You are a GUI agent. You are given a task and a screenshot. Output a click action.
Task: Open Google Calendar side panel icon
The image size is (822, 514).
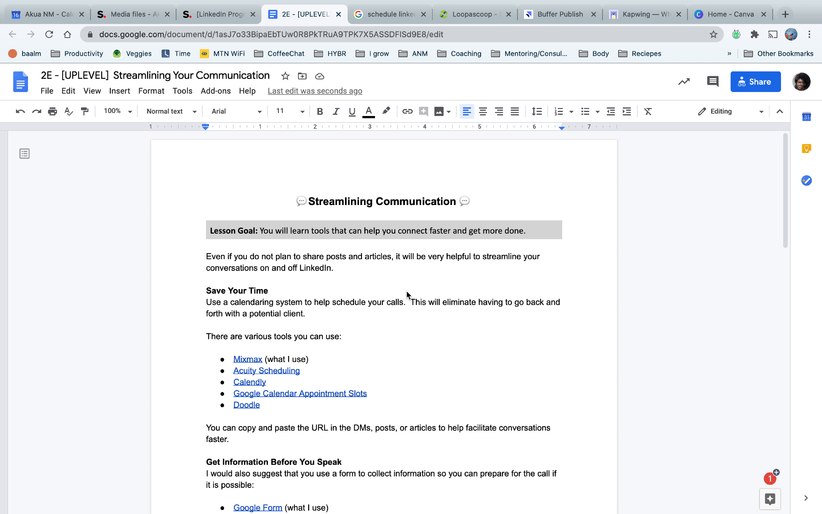coord(806,117)
